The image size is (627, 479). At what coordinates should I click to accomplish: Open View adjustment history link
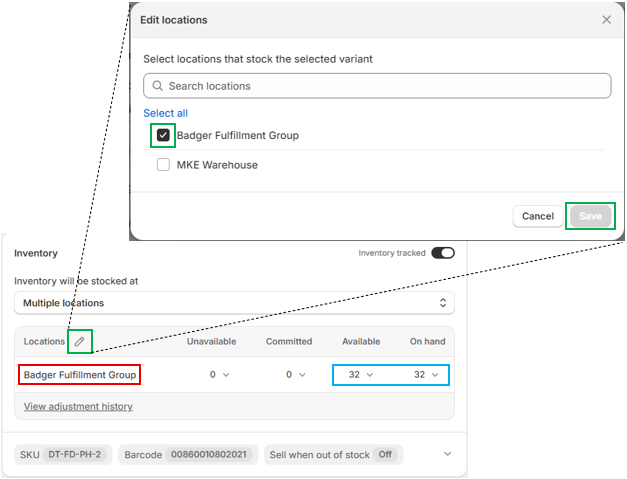pos(78,407)
